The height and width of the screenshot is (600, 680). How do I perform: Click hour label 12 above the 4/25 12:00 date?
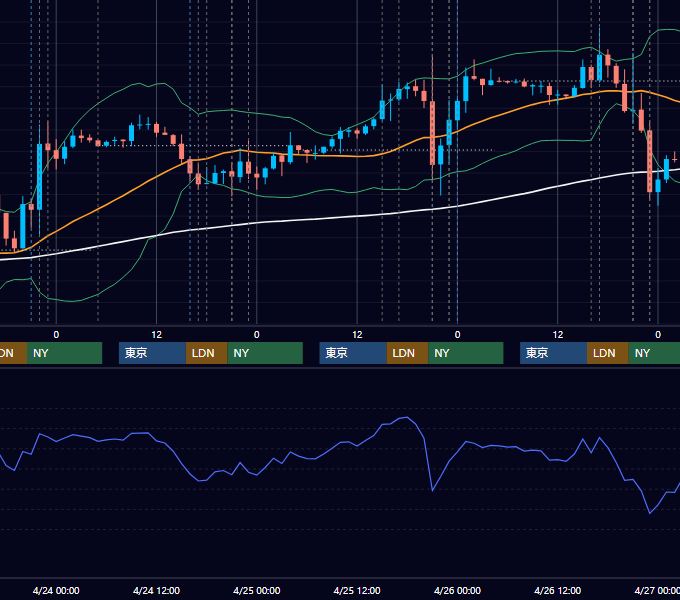pos(357,335)
